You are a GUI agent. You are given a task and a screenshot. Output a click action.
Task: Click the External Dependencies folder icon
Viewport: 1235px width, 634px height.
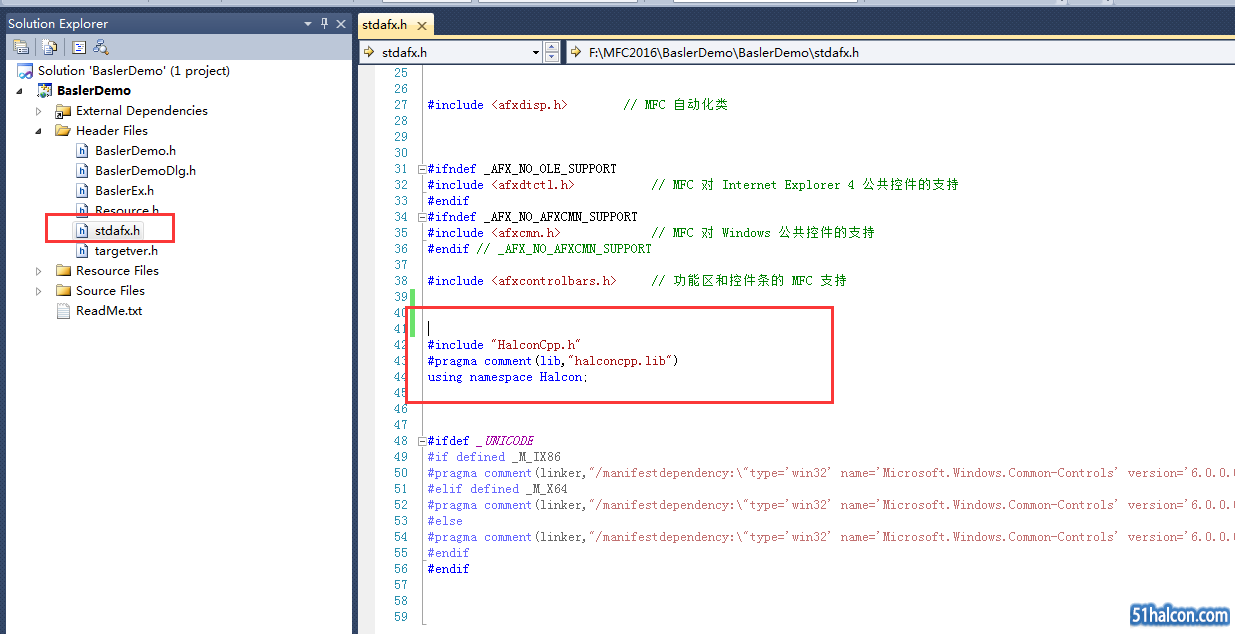tap(64, 111)
